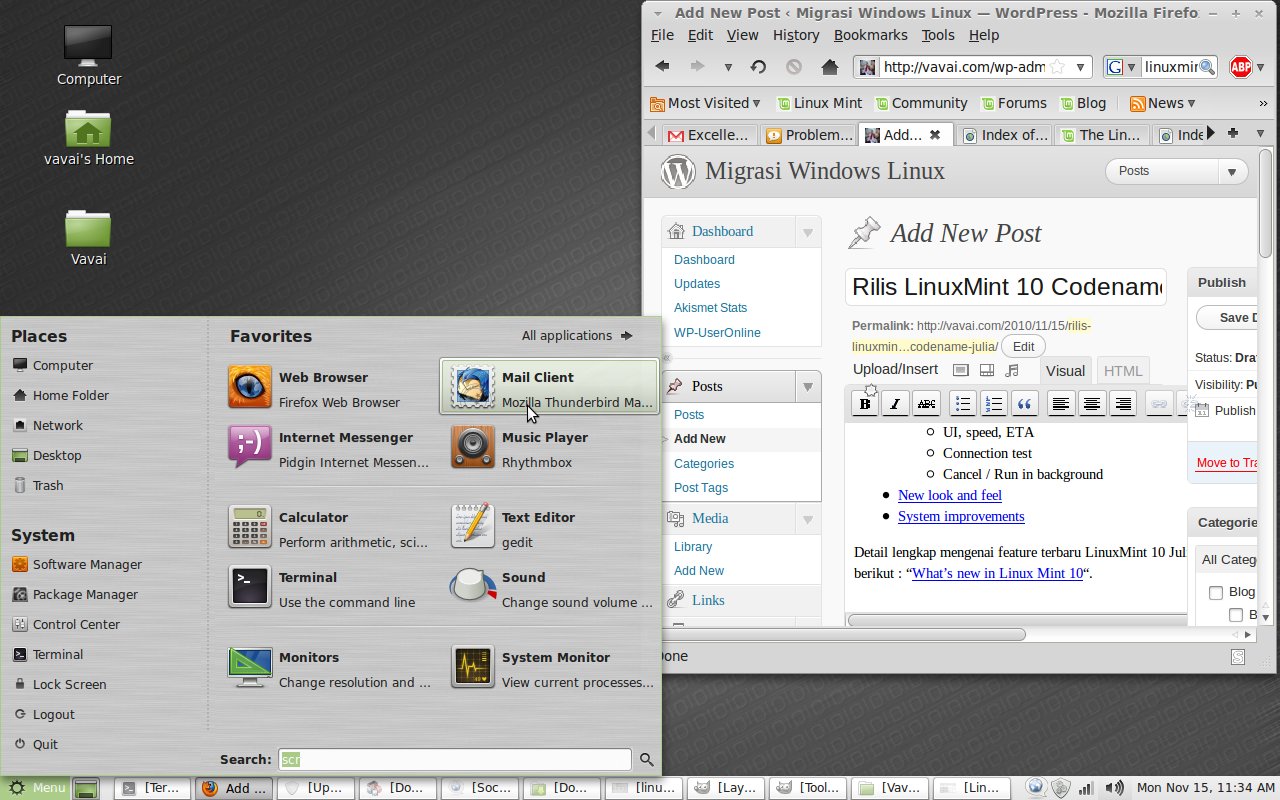Click permalink Edit button
Viewport: 1280px width, 800px height.
point(1023,346)
